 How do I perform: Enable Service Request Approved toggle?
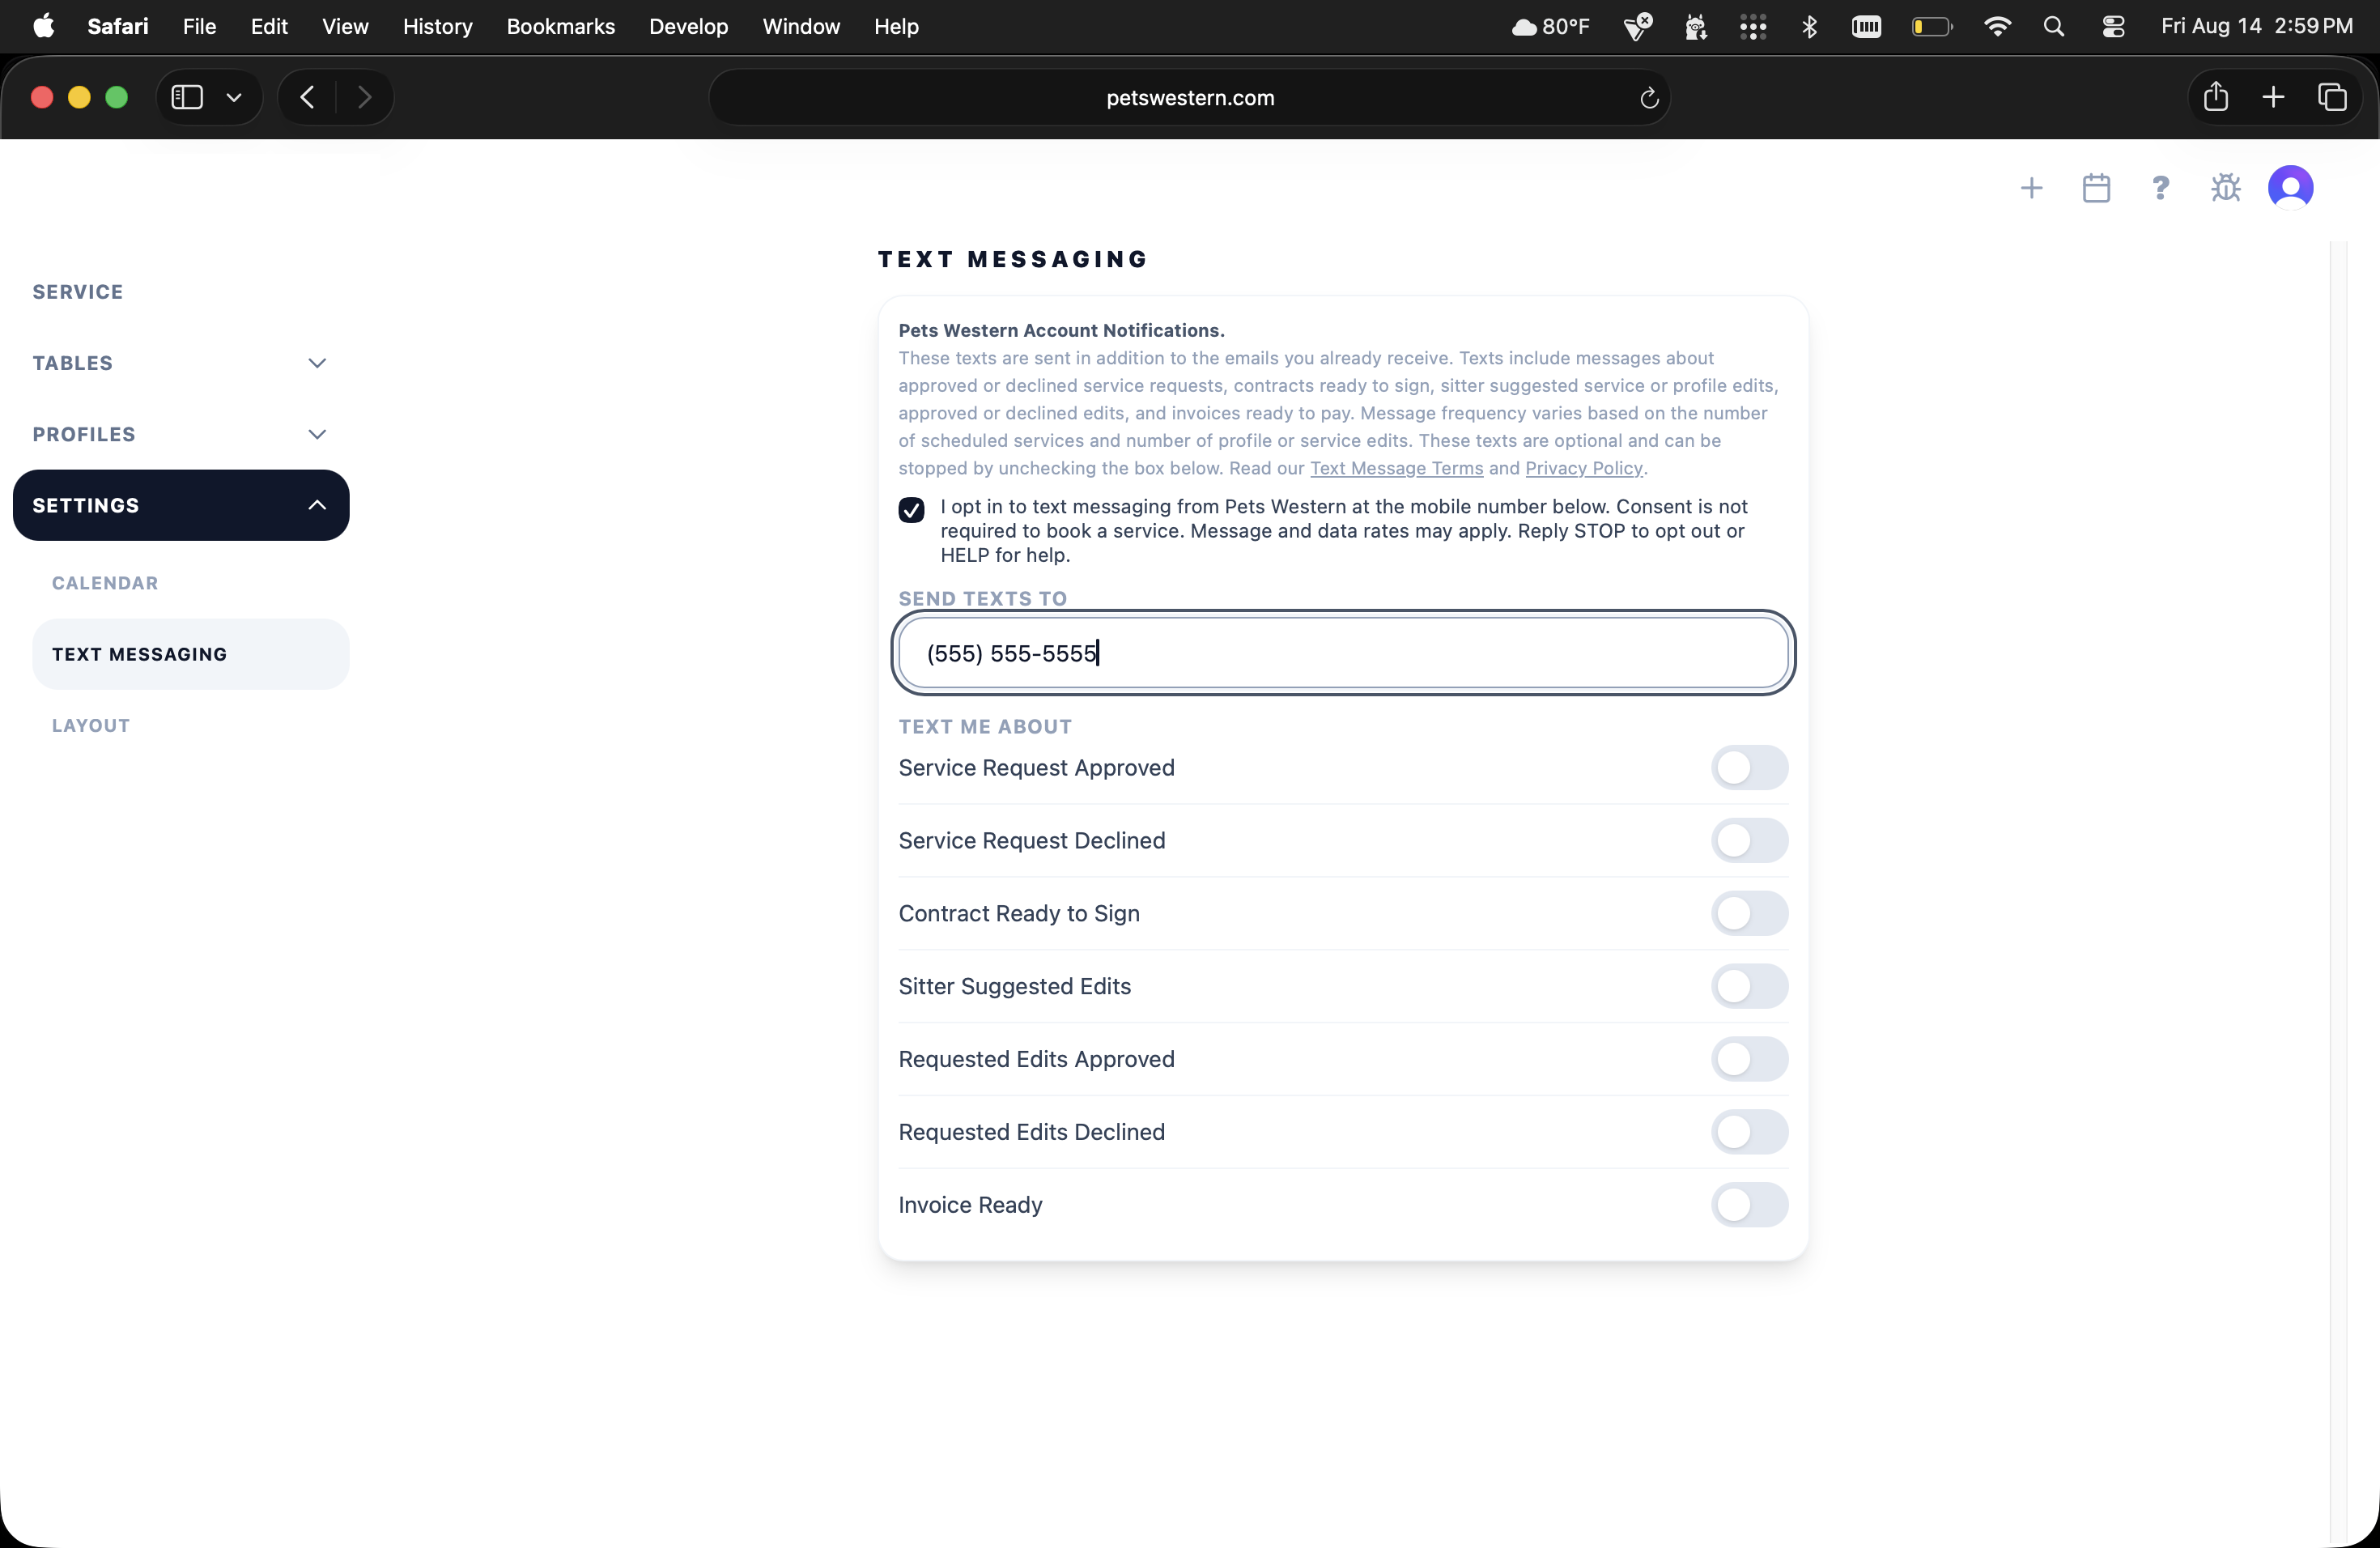[x=1749, y=767]
